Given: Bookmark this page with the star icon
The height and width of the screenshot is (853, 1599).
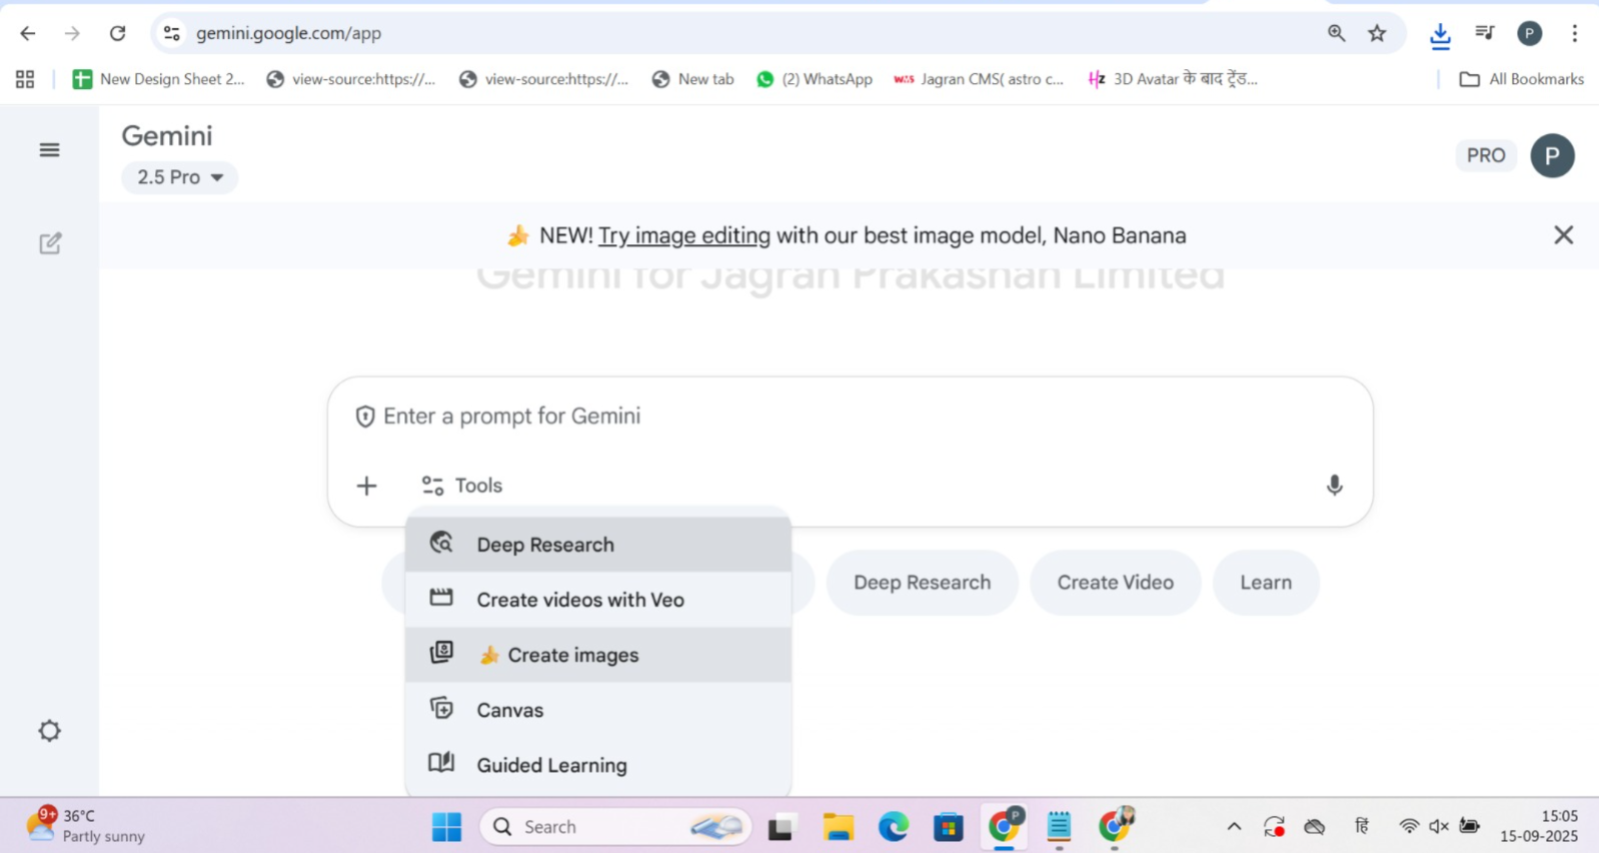Looking at the screenshot, I should [x=1377, y=33].
